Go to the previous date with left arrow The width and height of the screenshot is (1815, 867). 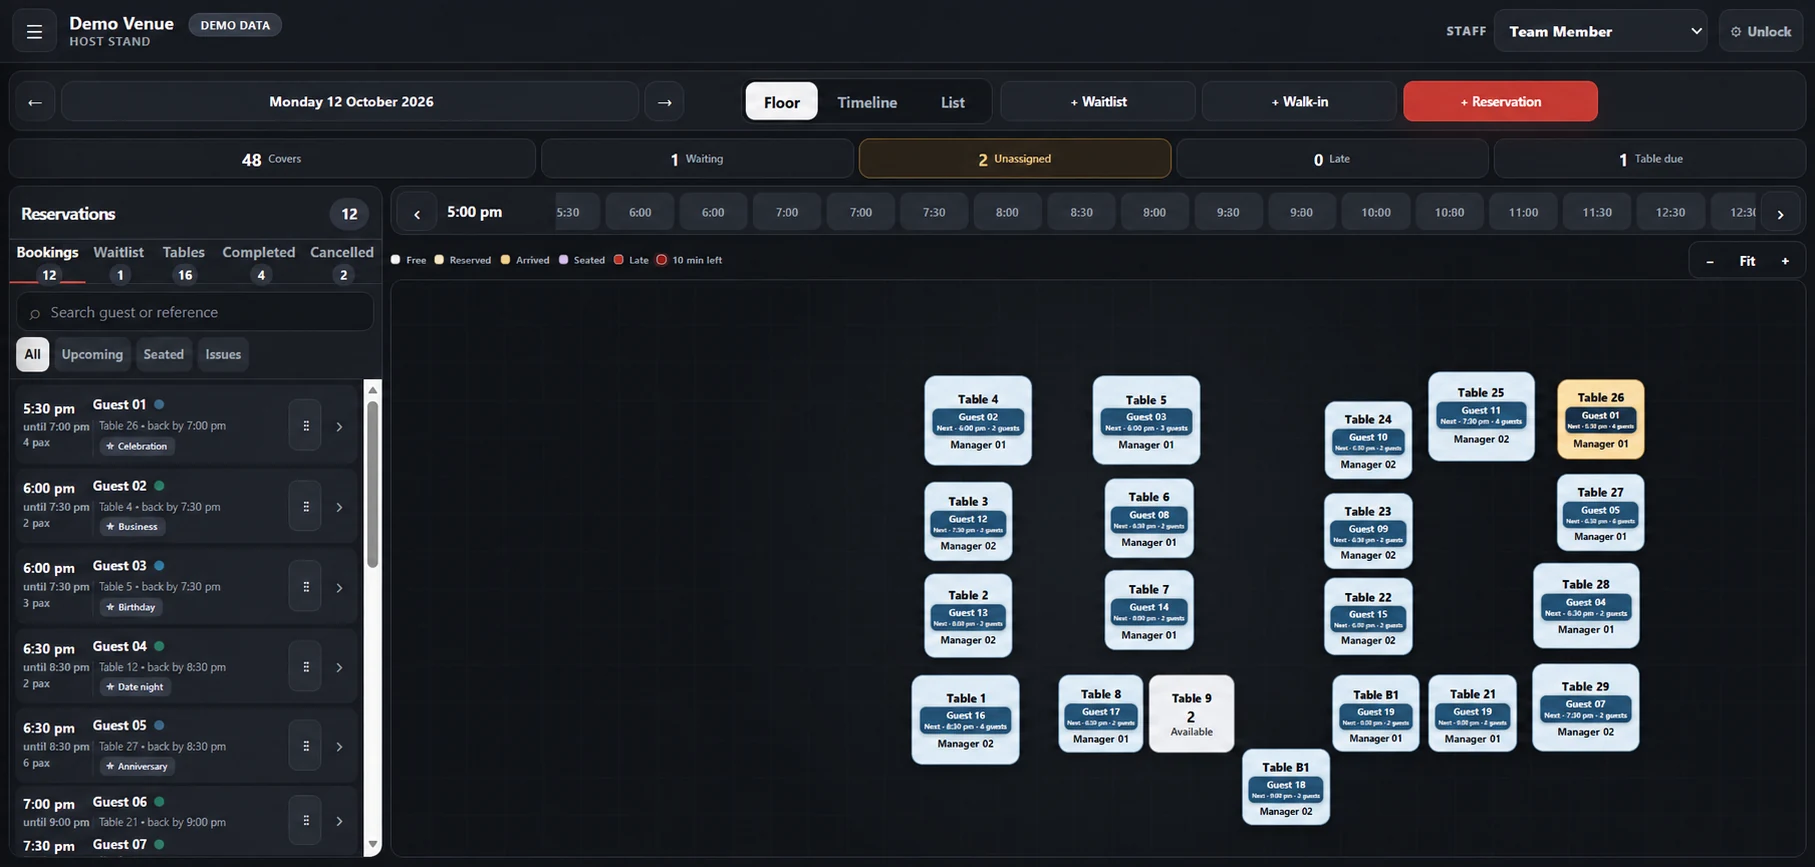[x=35, y=102]
